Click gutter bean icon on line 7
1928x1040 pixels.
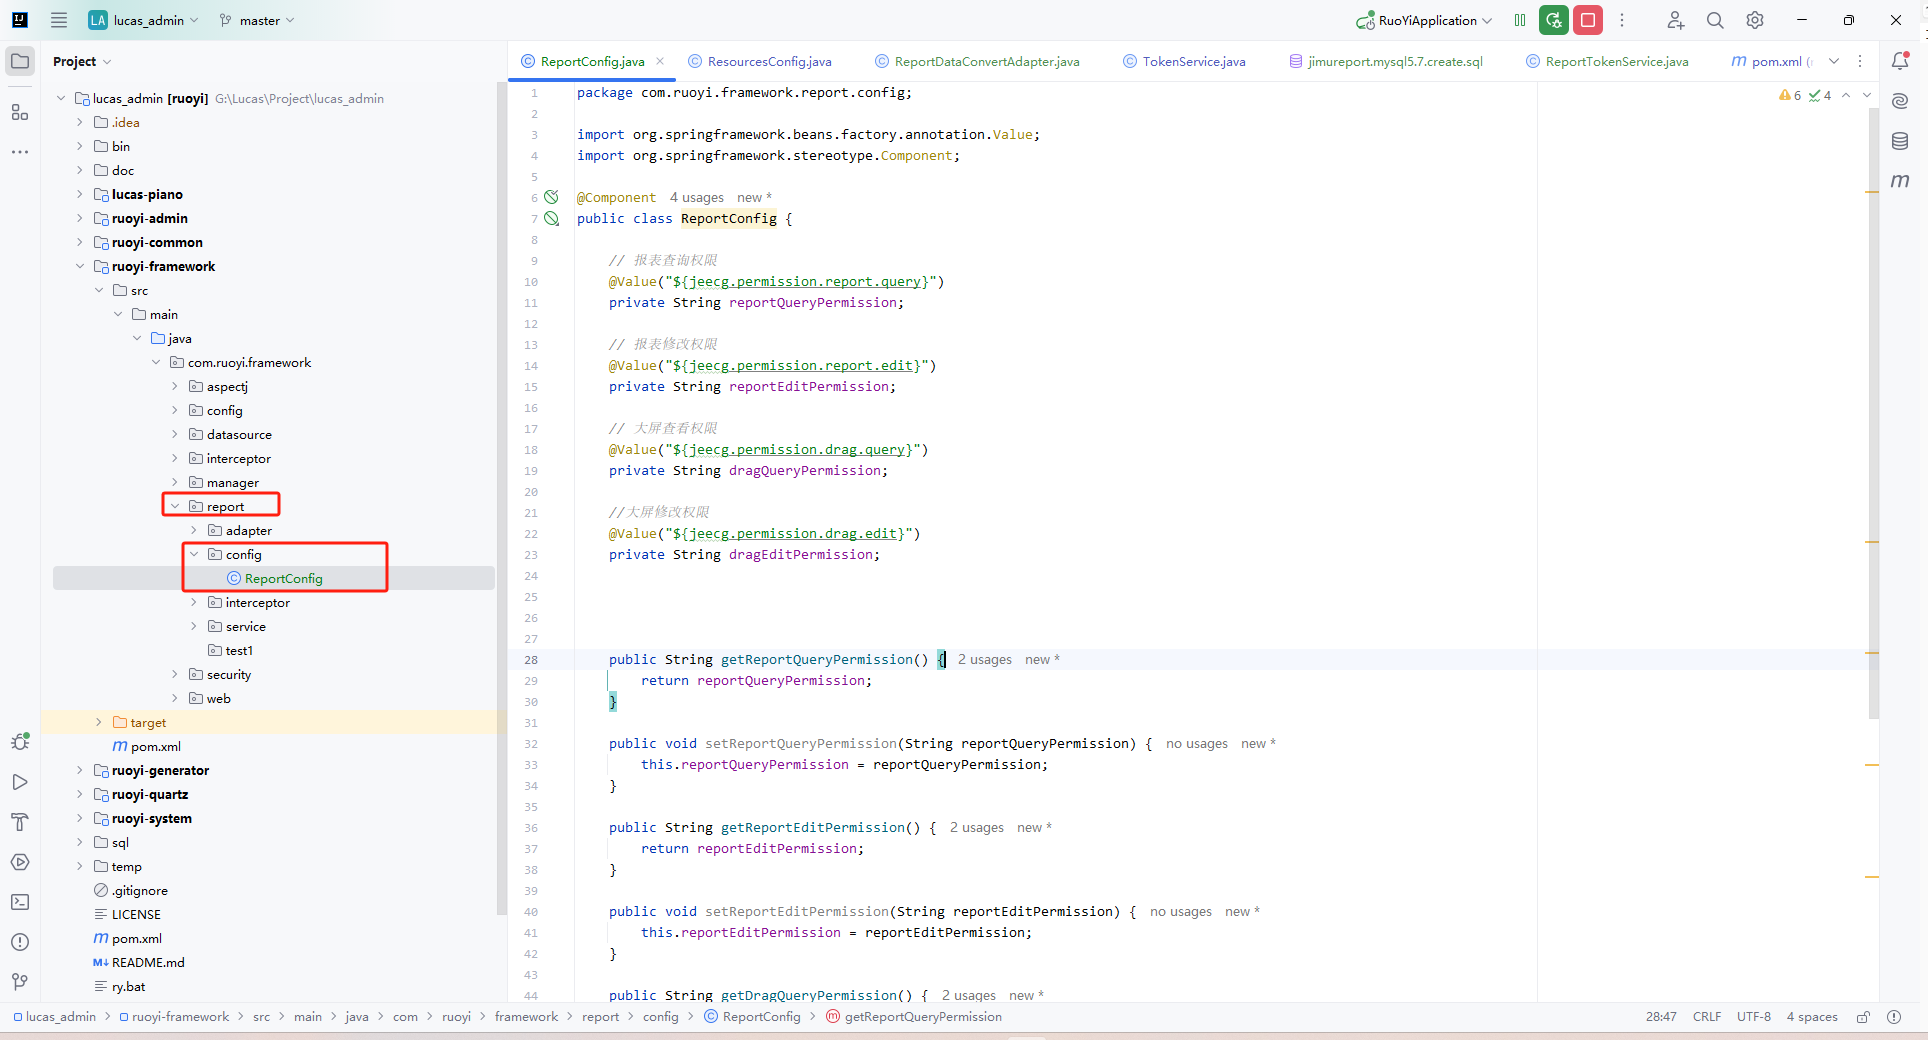(x=551, y=218)
